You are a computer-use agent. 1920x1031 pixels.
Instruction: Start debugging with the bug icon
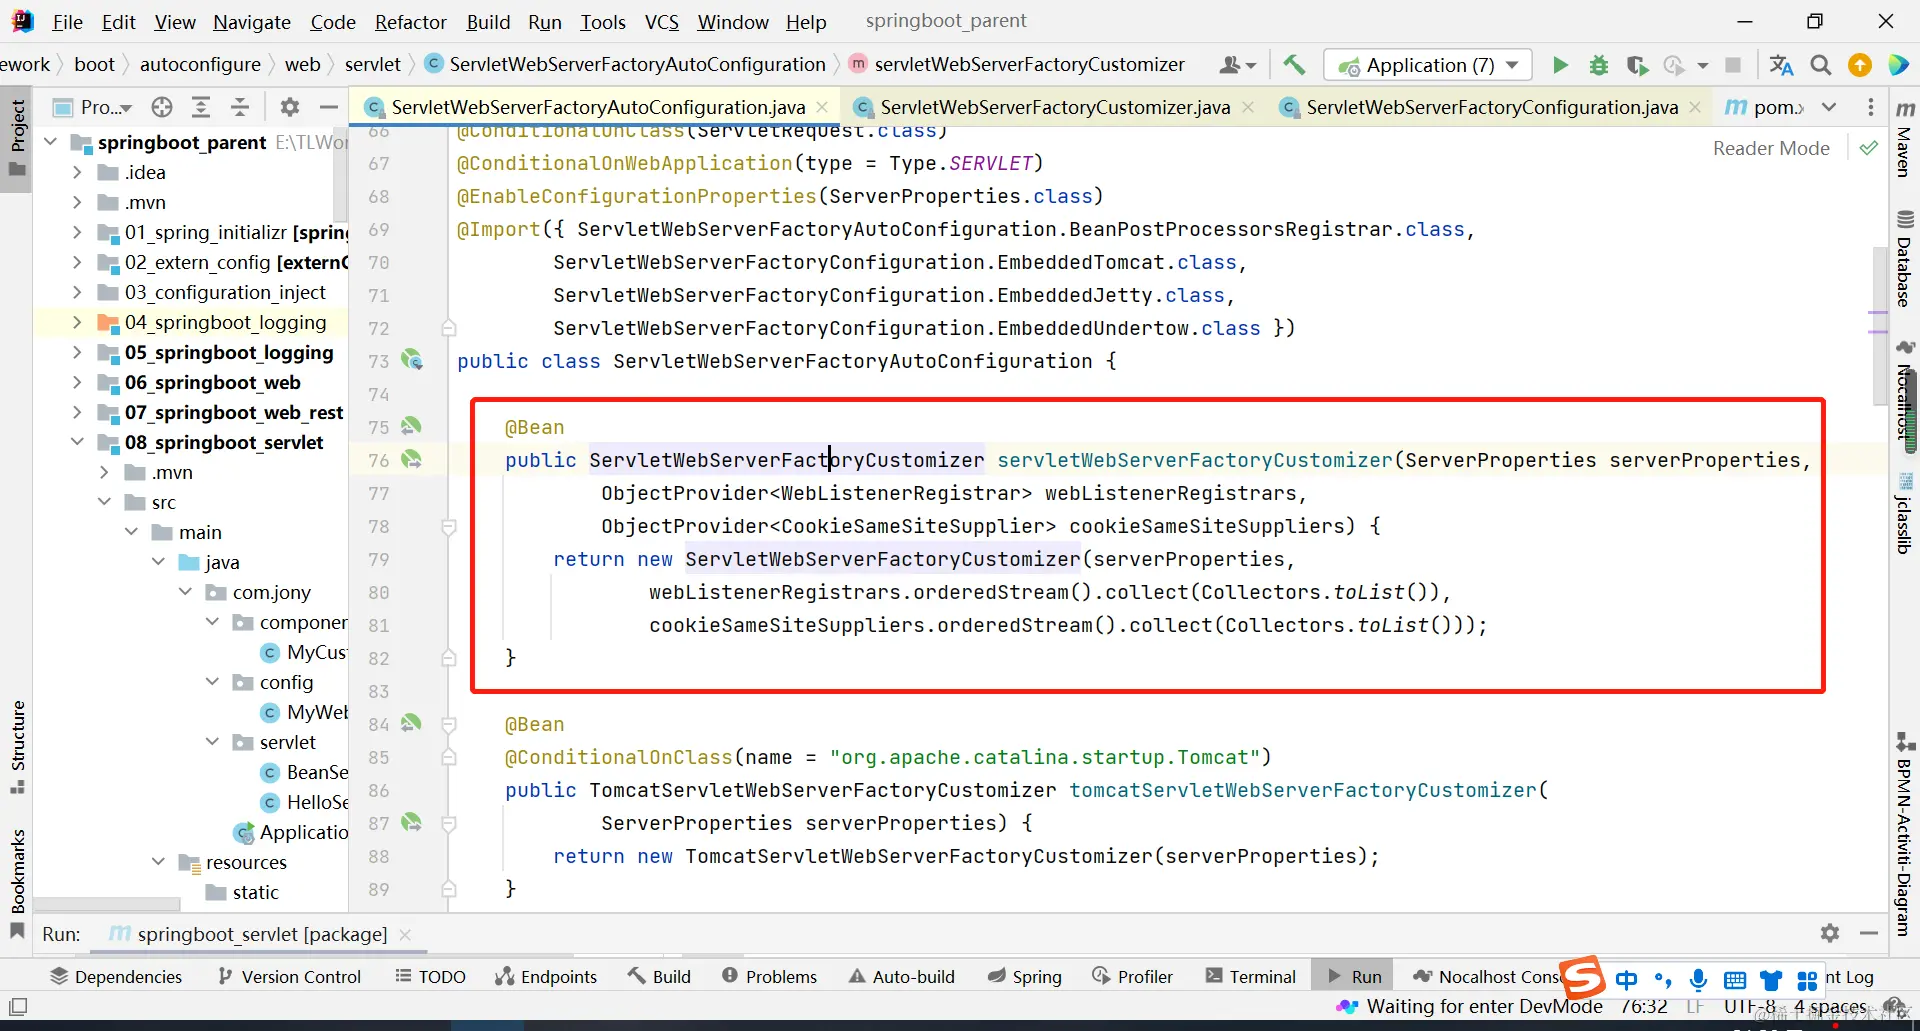(1599, 65)
